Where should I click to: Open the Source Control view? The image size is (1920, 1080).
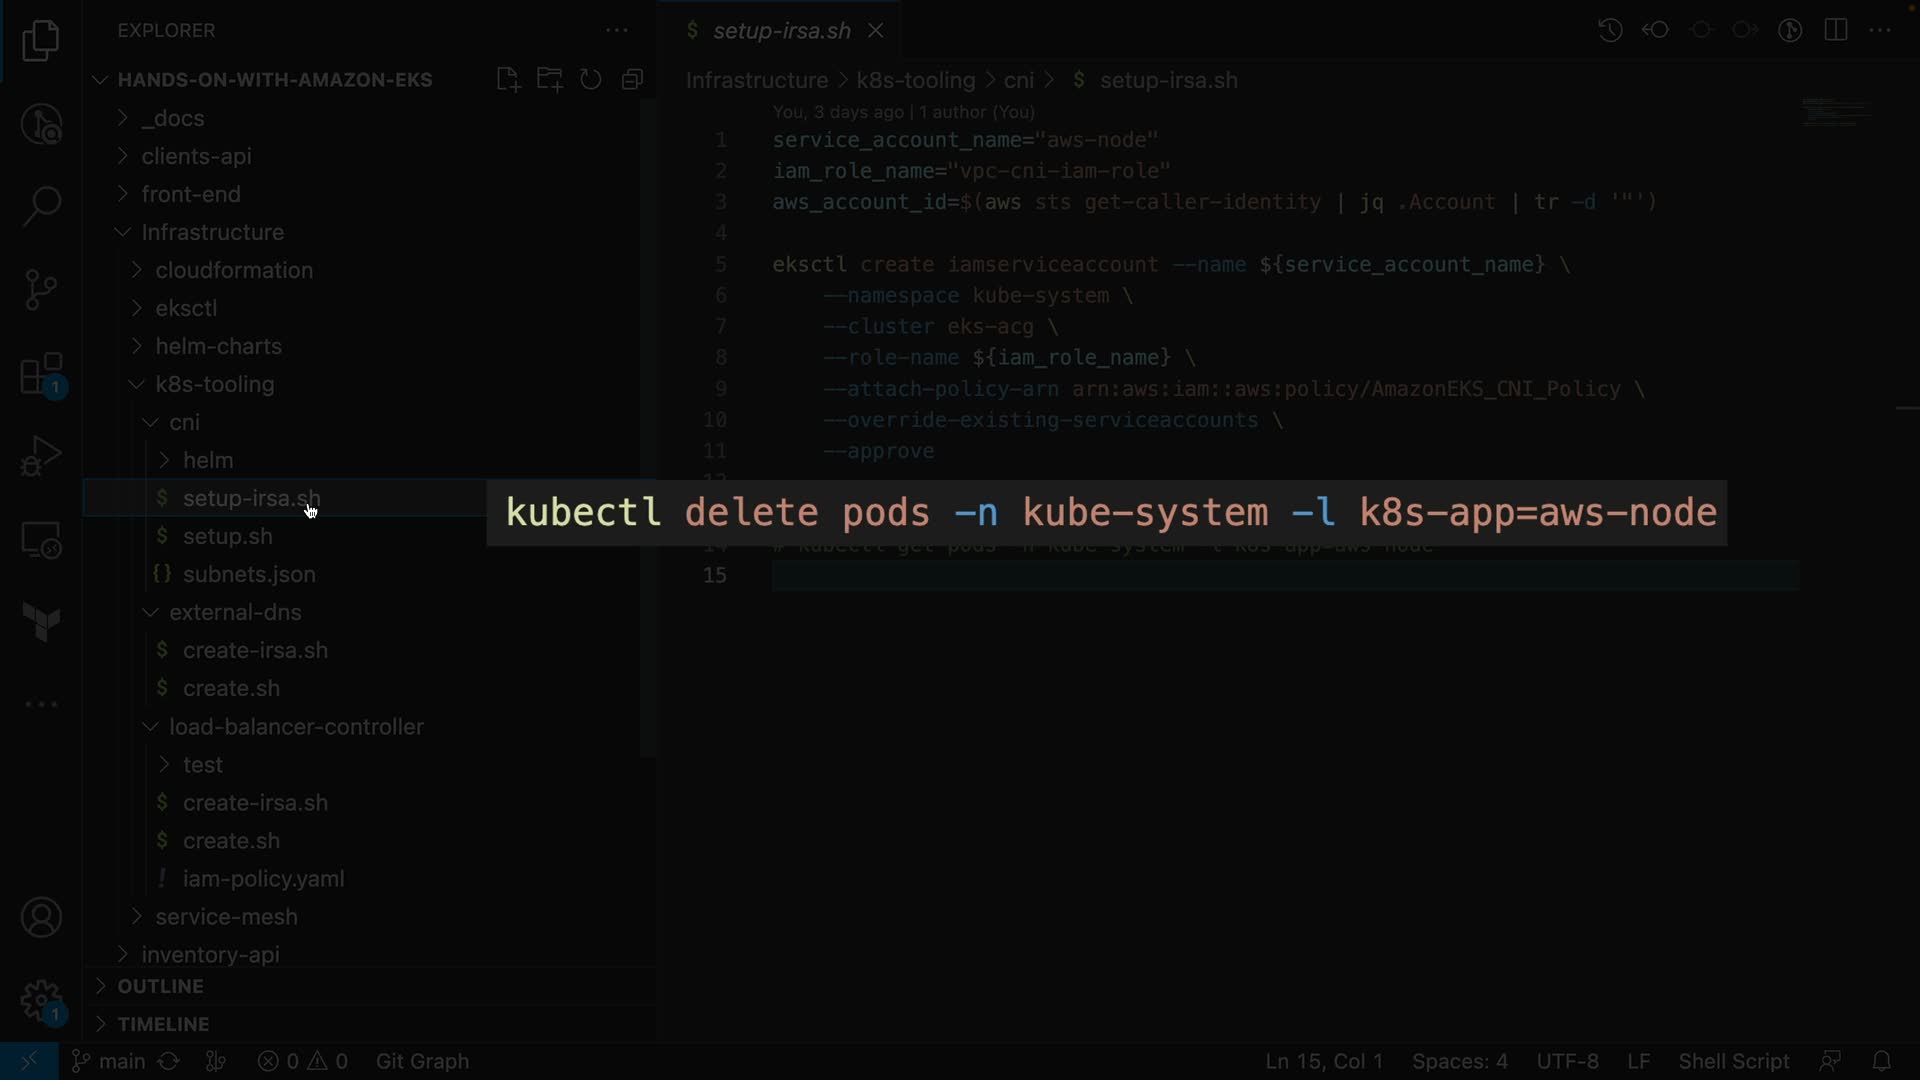tap(41, 290)
